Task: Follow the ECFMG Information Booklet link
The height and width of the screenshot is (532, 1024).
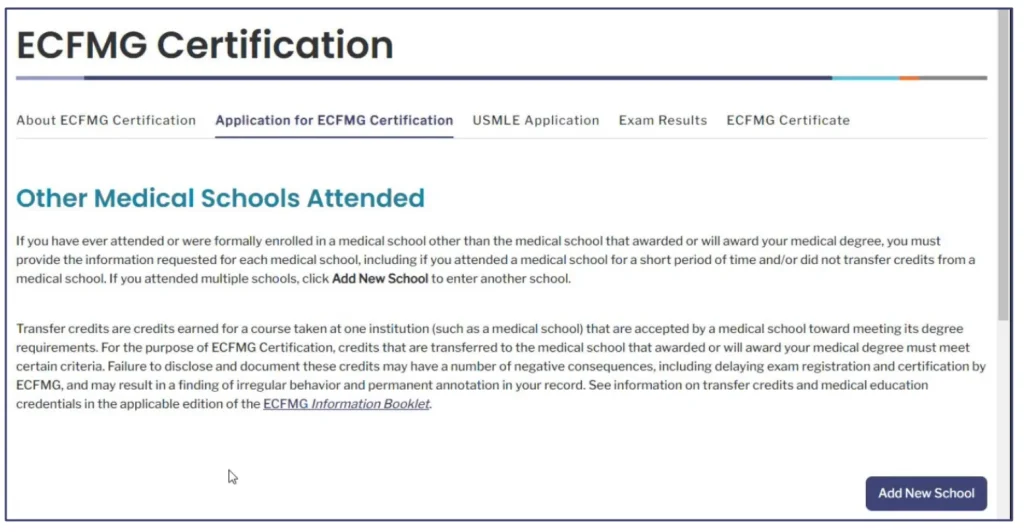Action: point(346,404)
